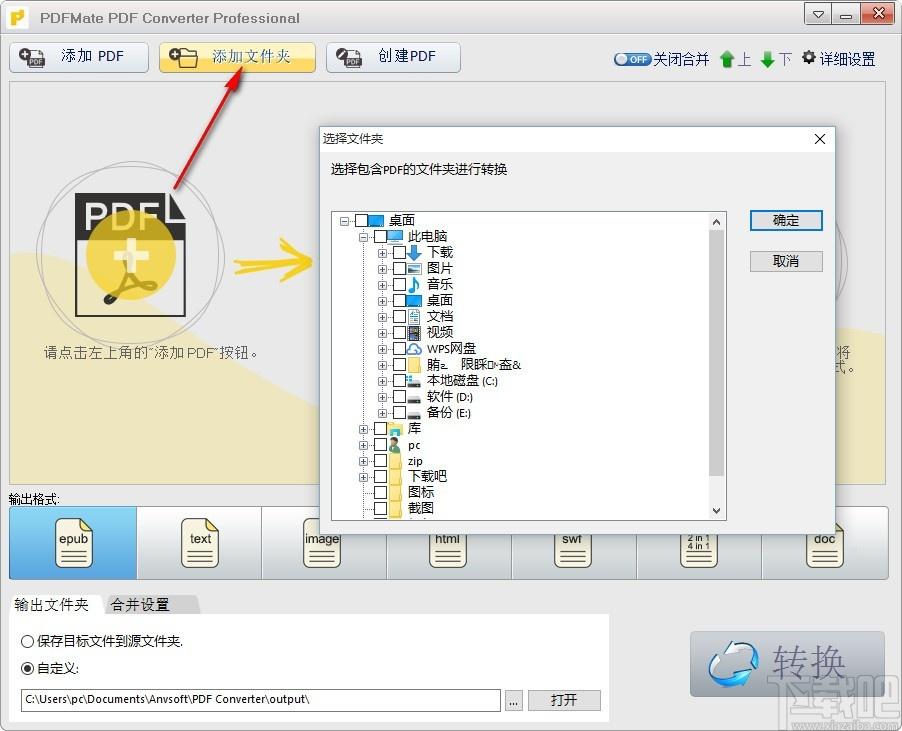Click the Add PDF (添加 PDF) button
Screen dimensions: 902x731
pyautogui.click(x=79, y=57)
